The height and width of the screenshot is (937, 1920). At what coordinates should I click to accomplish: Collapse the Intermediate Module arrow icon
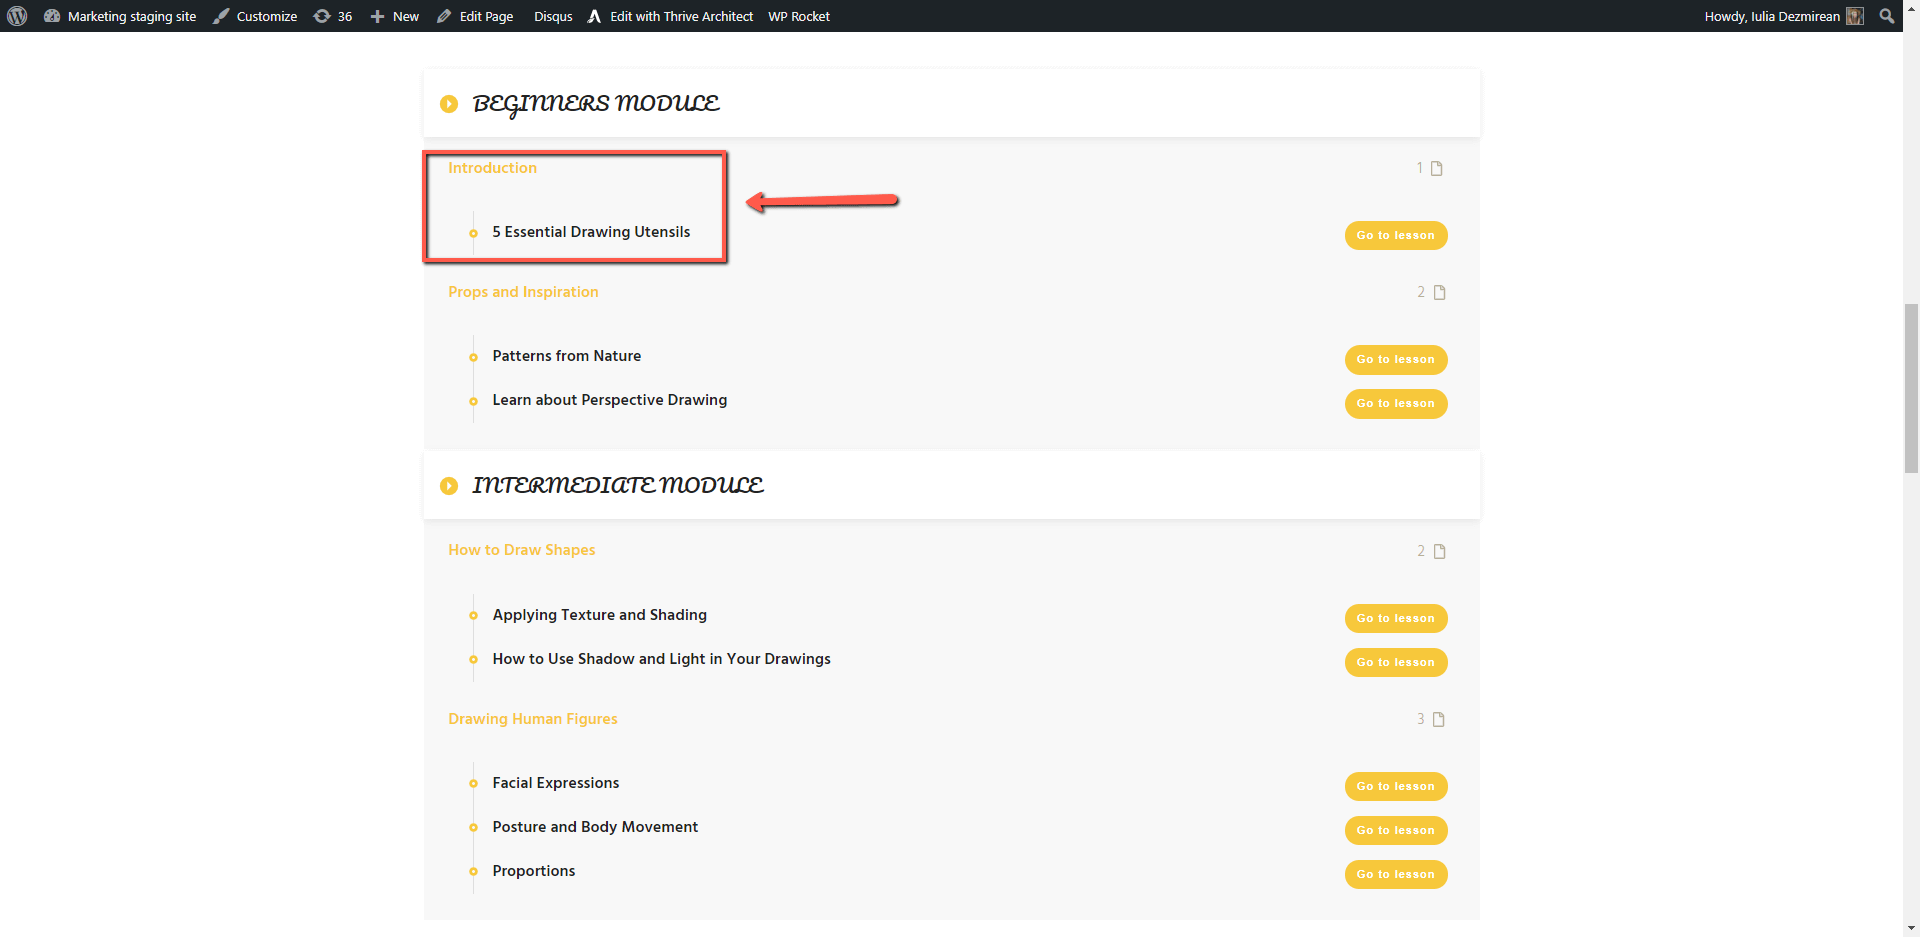click(x=449, y=486)
